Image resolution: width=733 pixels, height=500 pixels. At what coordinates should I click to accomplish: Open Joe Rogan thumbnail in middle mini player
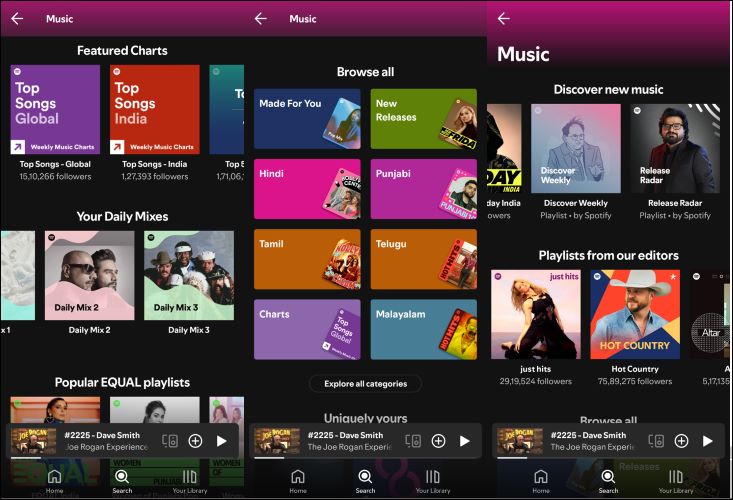[277, 441]
